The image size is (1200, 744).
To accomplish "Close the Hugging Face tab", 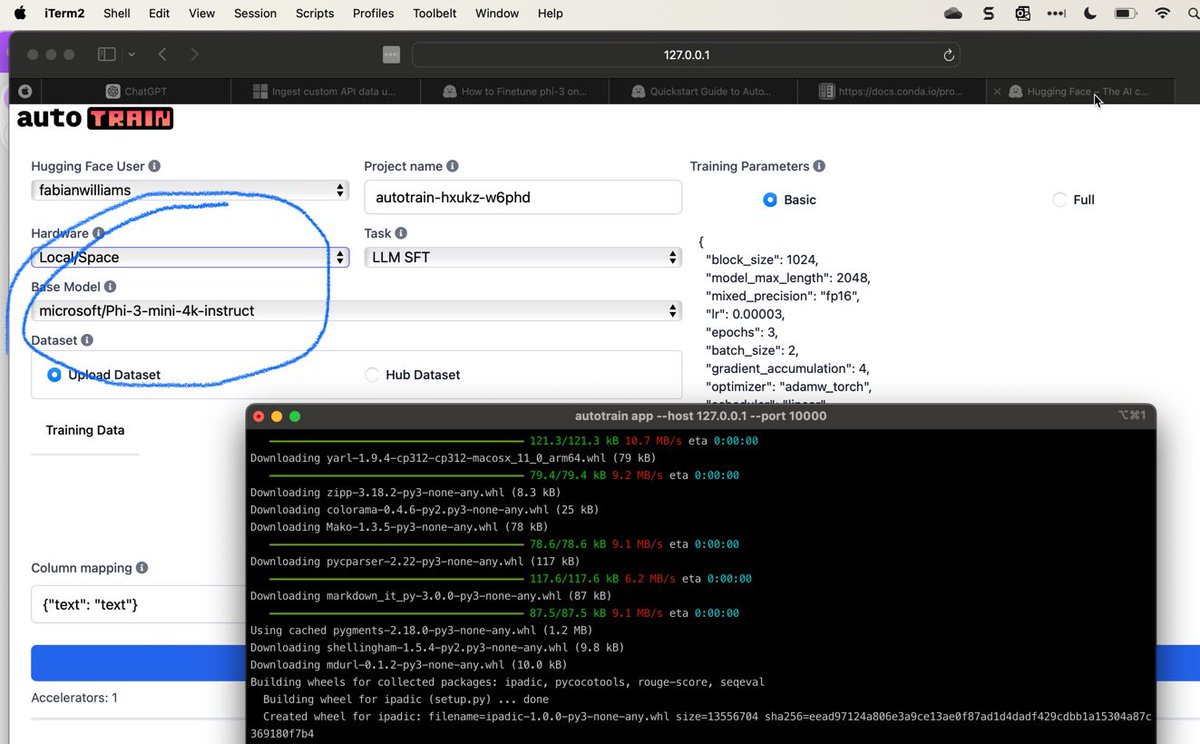I will [x=997, y=91].
